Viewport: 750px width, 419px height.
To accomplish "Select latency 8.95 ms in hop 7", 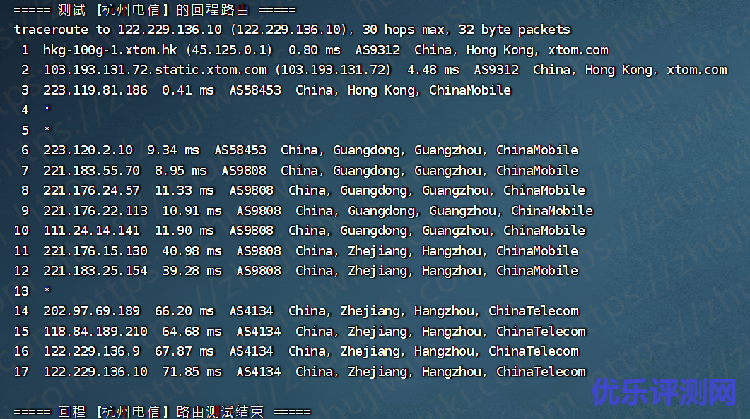I will coord(181,171).
